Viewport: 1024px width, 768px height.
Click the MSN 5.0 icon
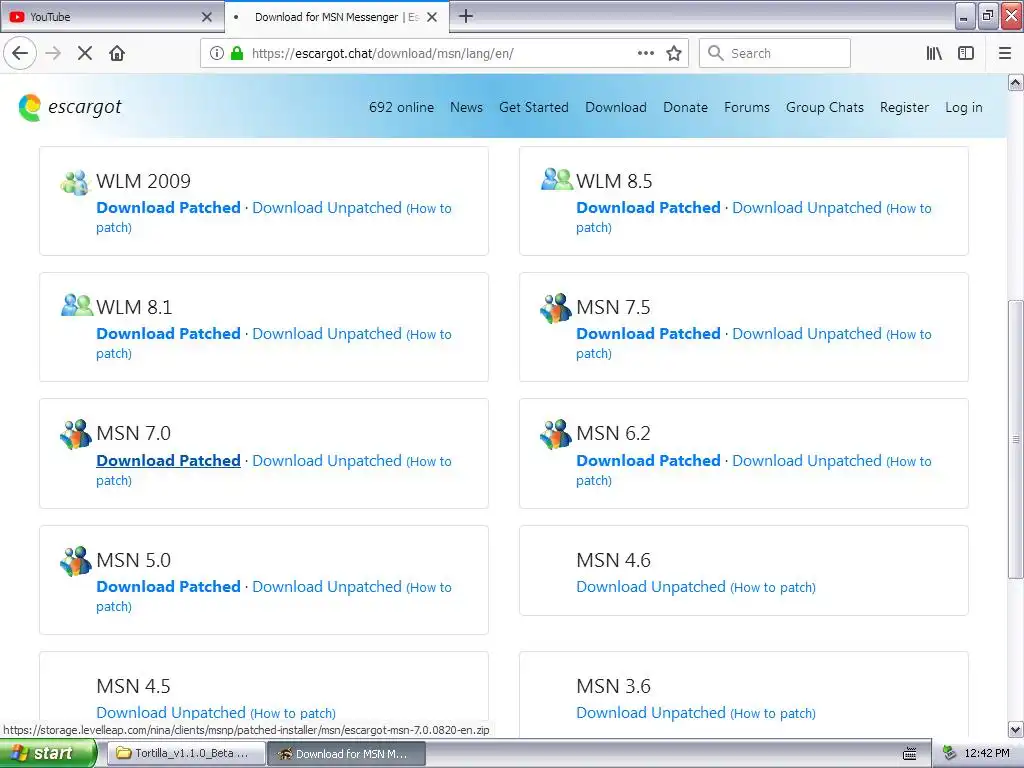tap(76, 561)
